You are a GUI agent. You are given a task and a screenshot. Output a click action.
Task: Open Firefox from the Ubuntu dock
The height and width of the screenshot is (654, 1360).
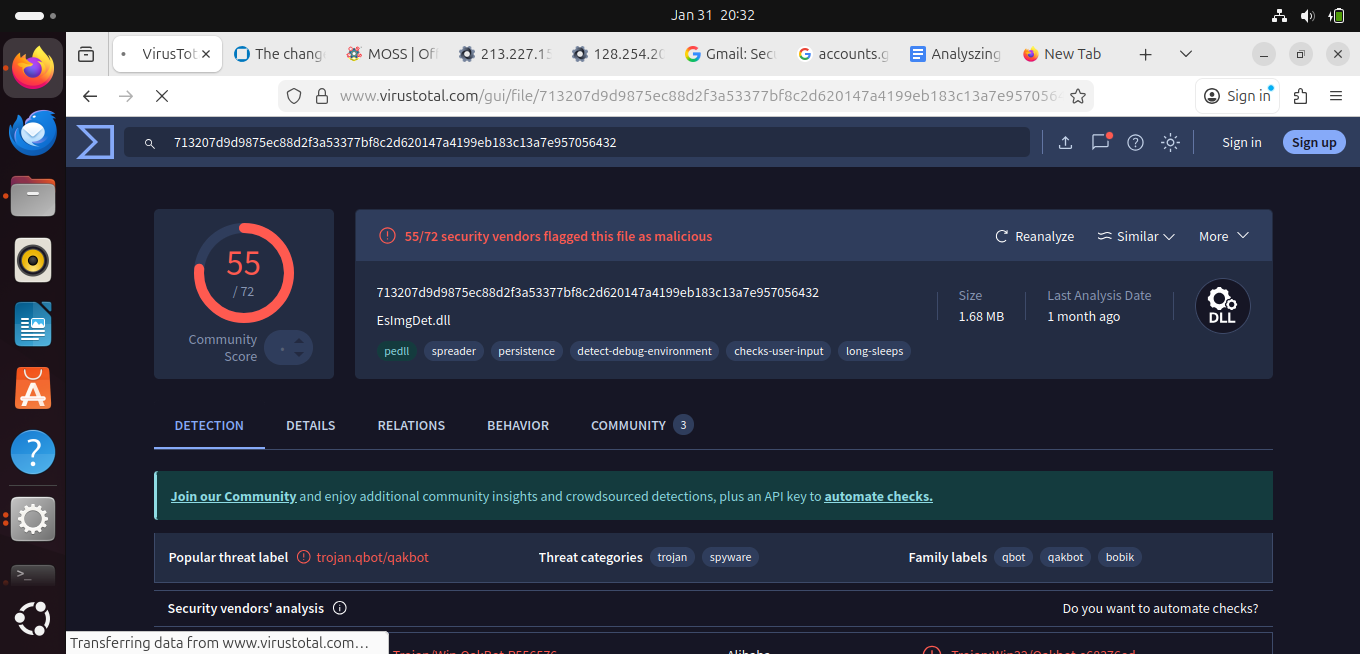click(33, 68)
